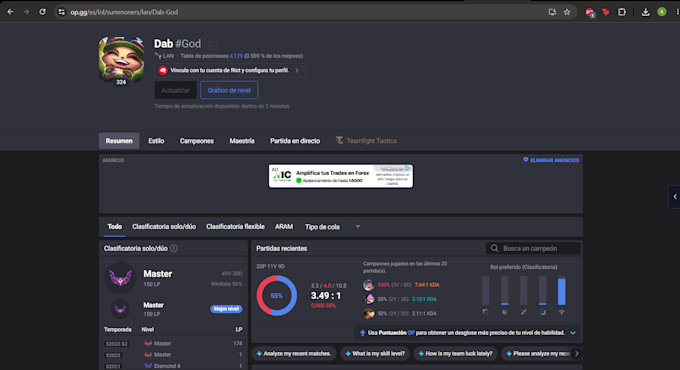Viewport: 680px width, 370px height.
Task: Open the browser downloads icon
Action: [x=645, y=12]
